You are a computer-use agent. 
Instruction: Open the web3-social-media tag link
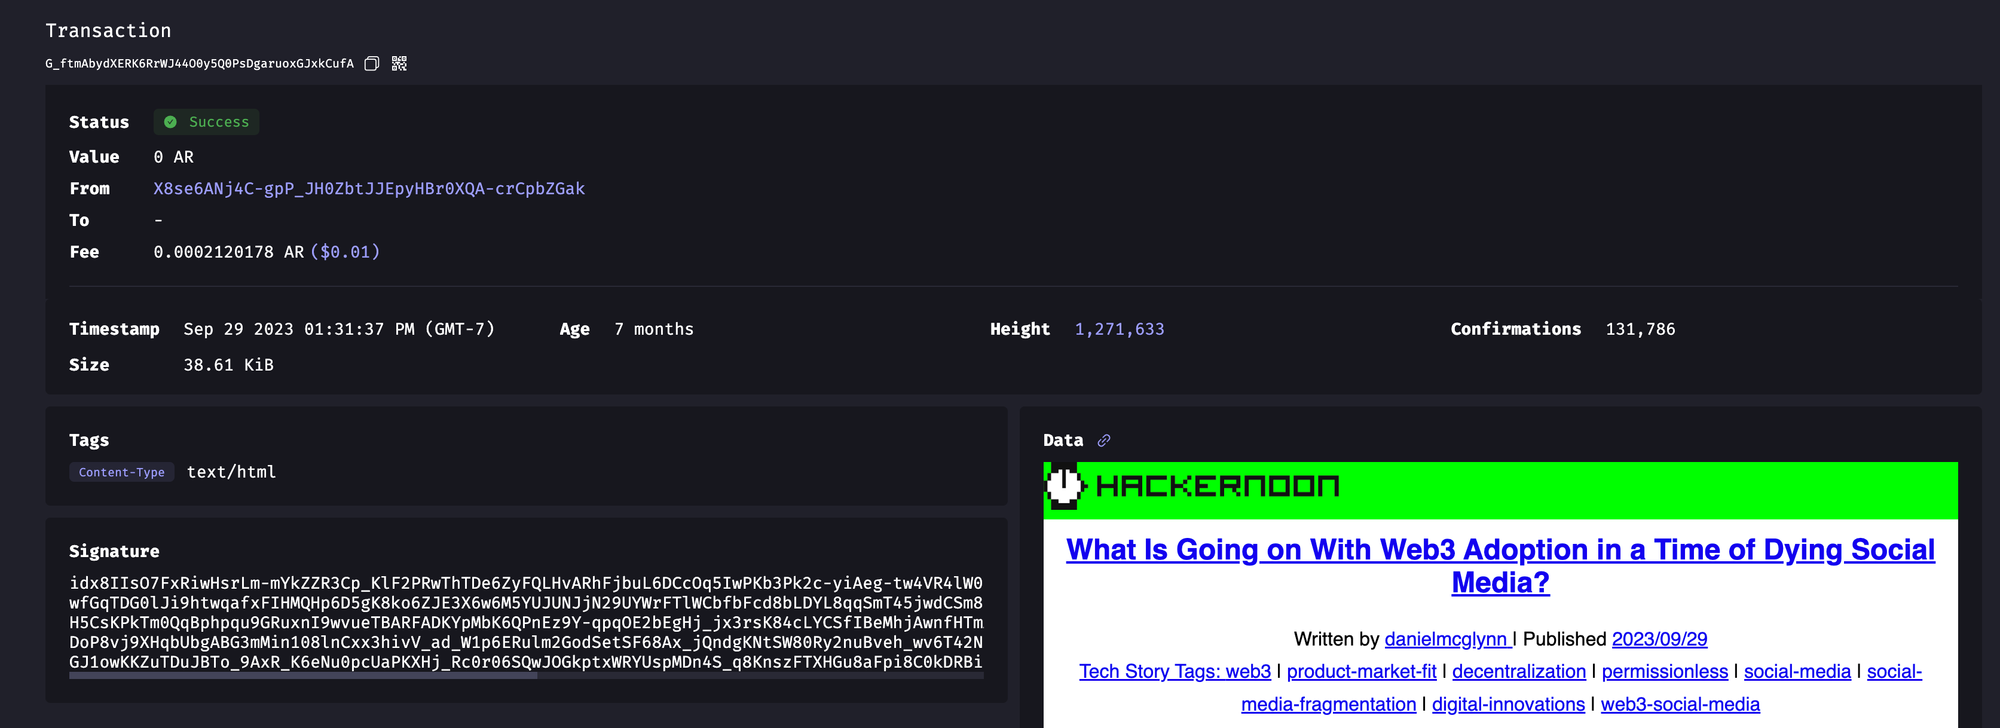(1680, 705)
